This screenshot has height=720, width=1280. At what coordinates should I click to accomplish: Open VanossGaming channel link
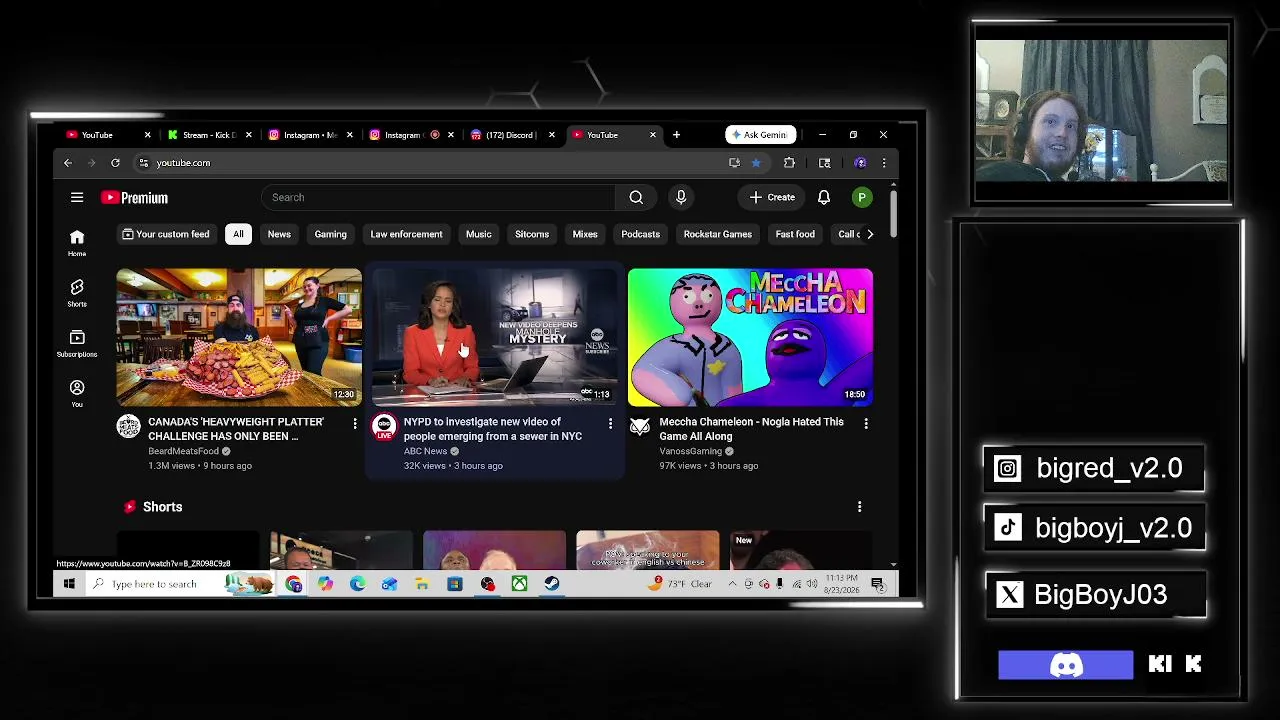[690, 451]
